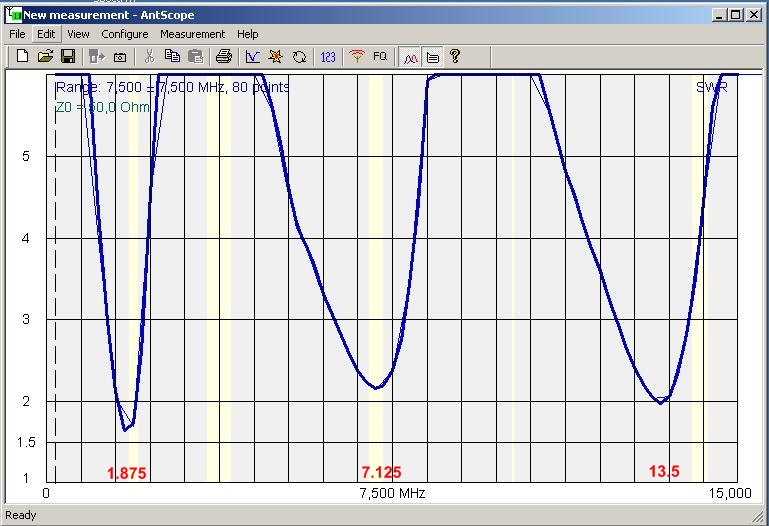The image size is (769, 526).
Task: Click the circular arrows refresh icon
Action: click(299, 57)
